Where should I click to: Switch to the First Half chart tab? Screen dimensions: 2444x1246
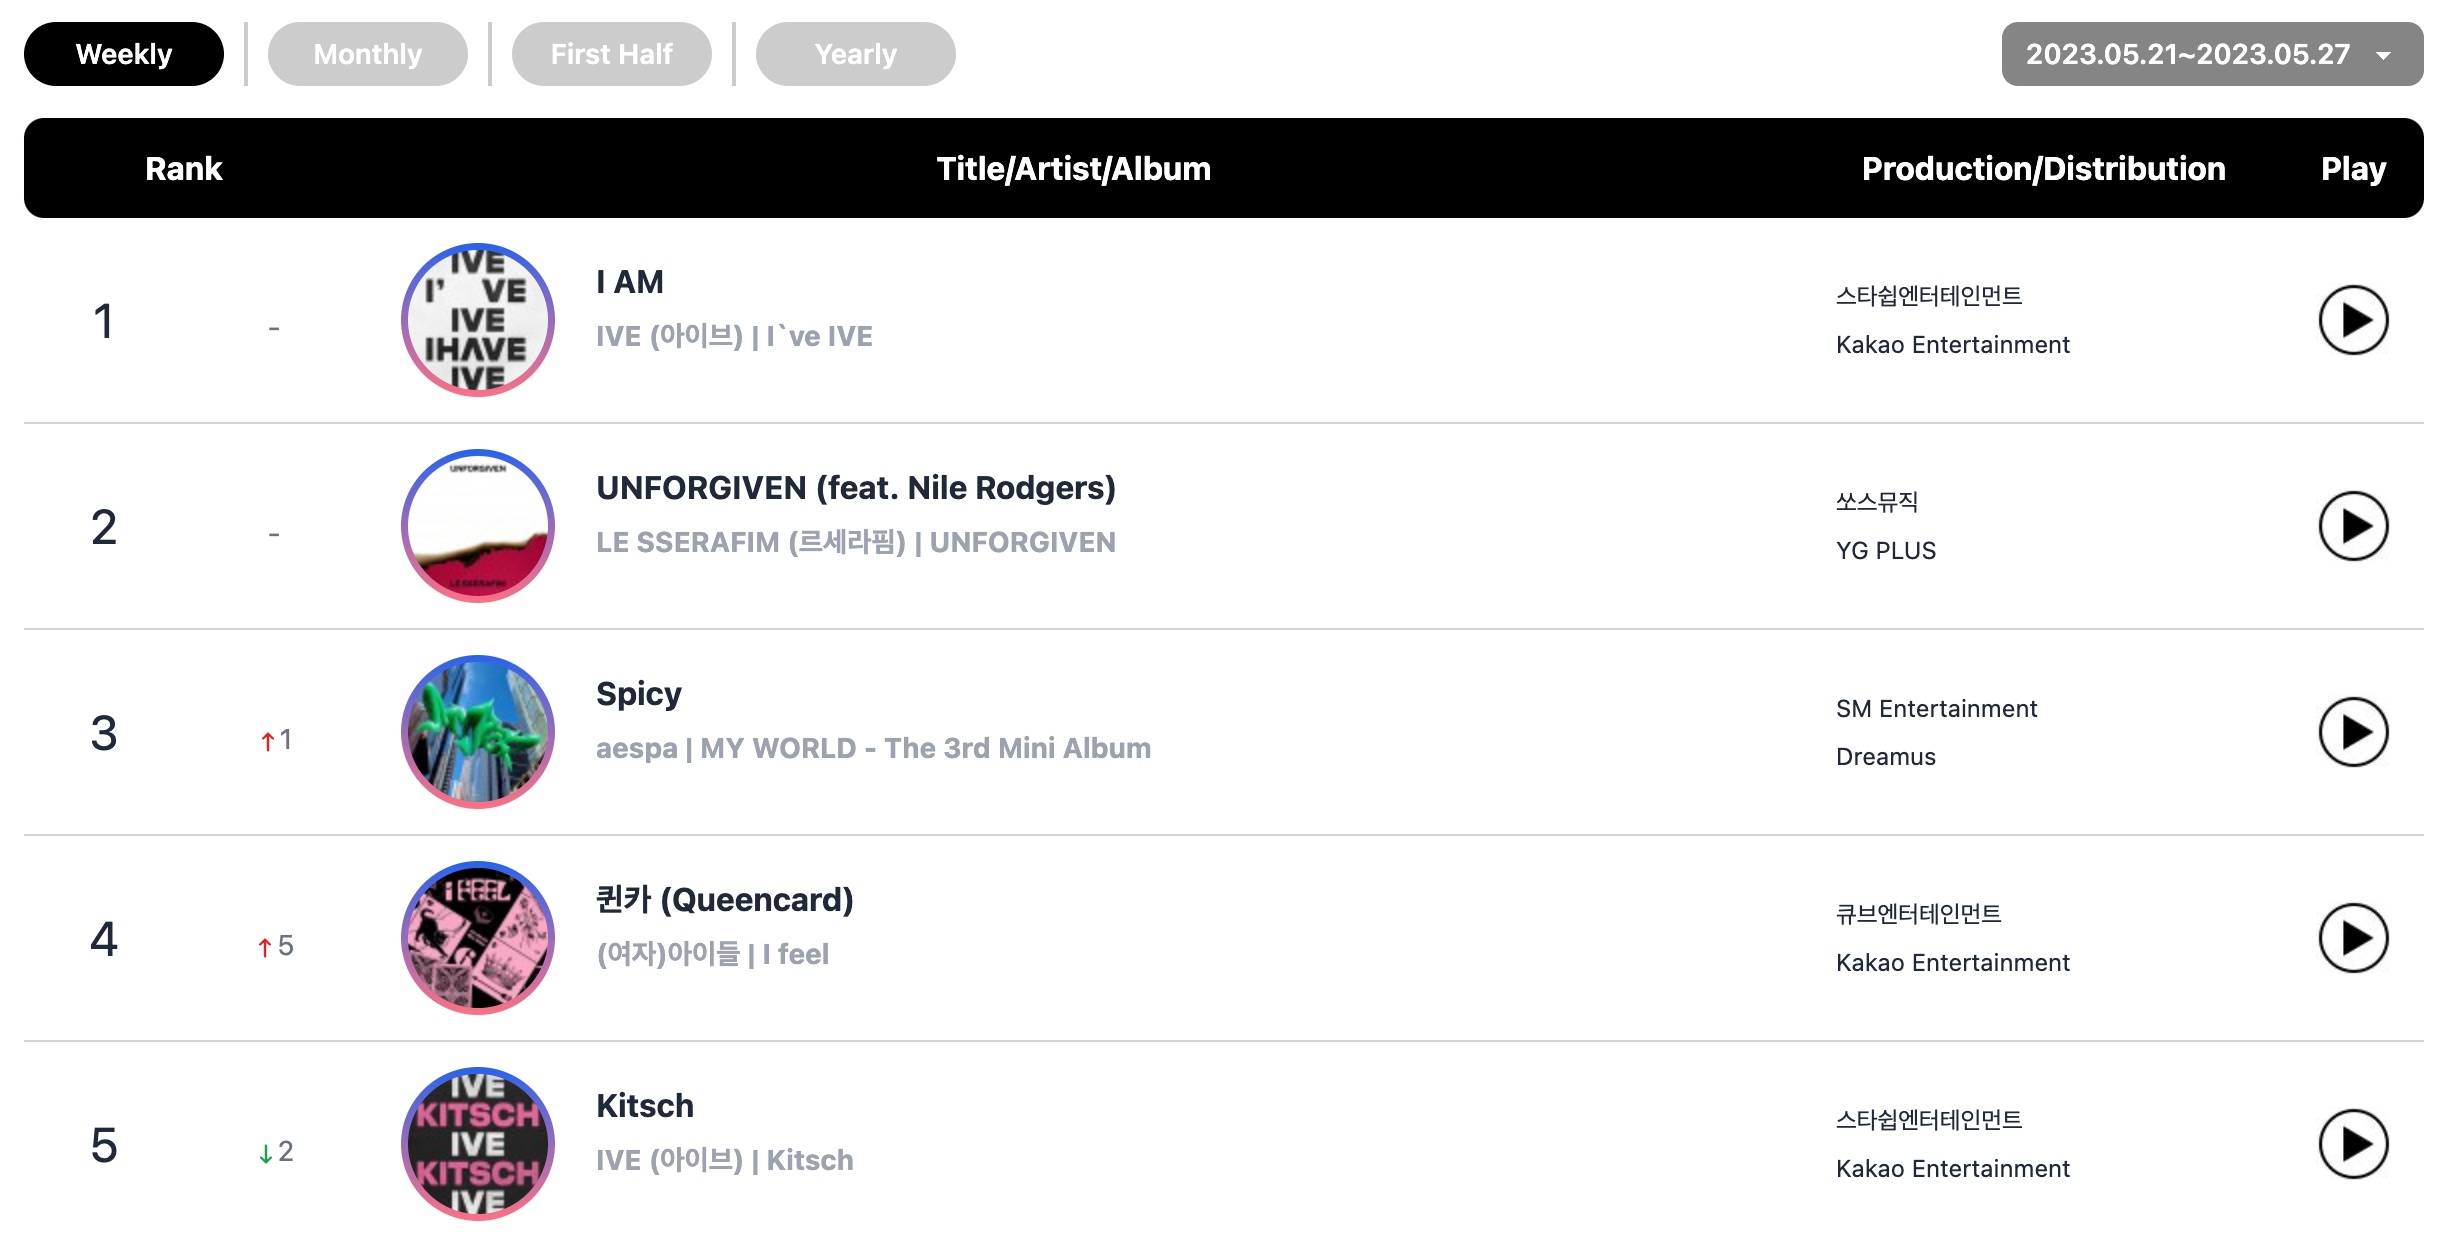(612, 54)
